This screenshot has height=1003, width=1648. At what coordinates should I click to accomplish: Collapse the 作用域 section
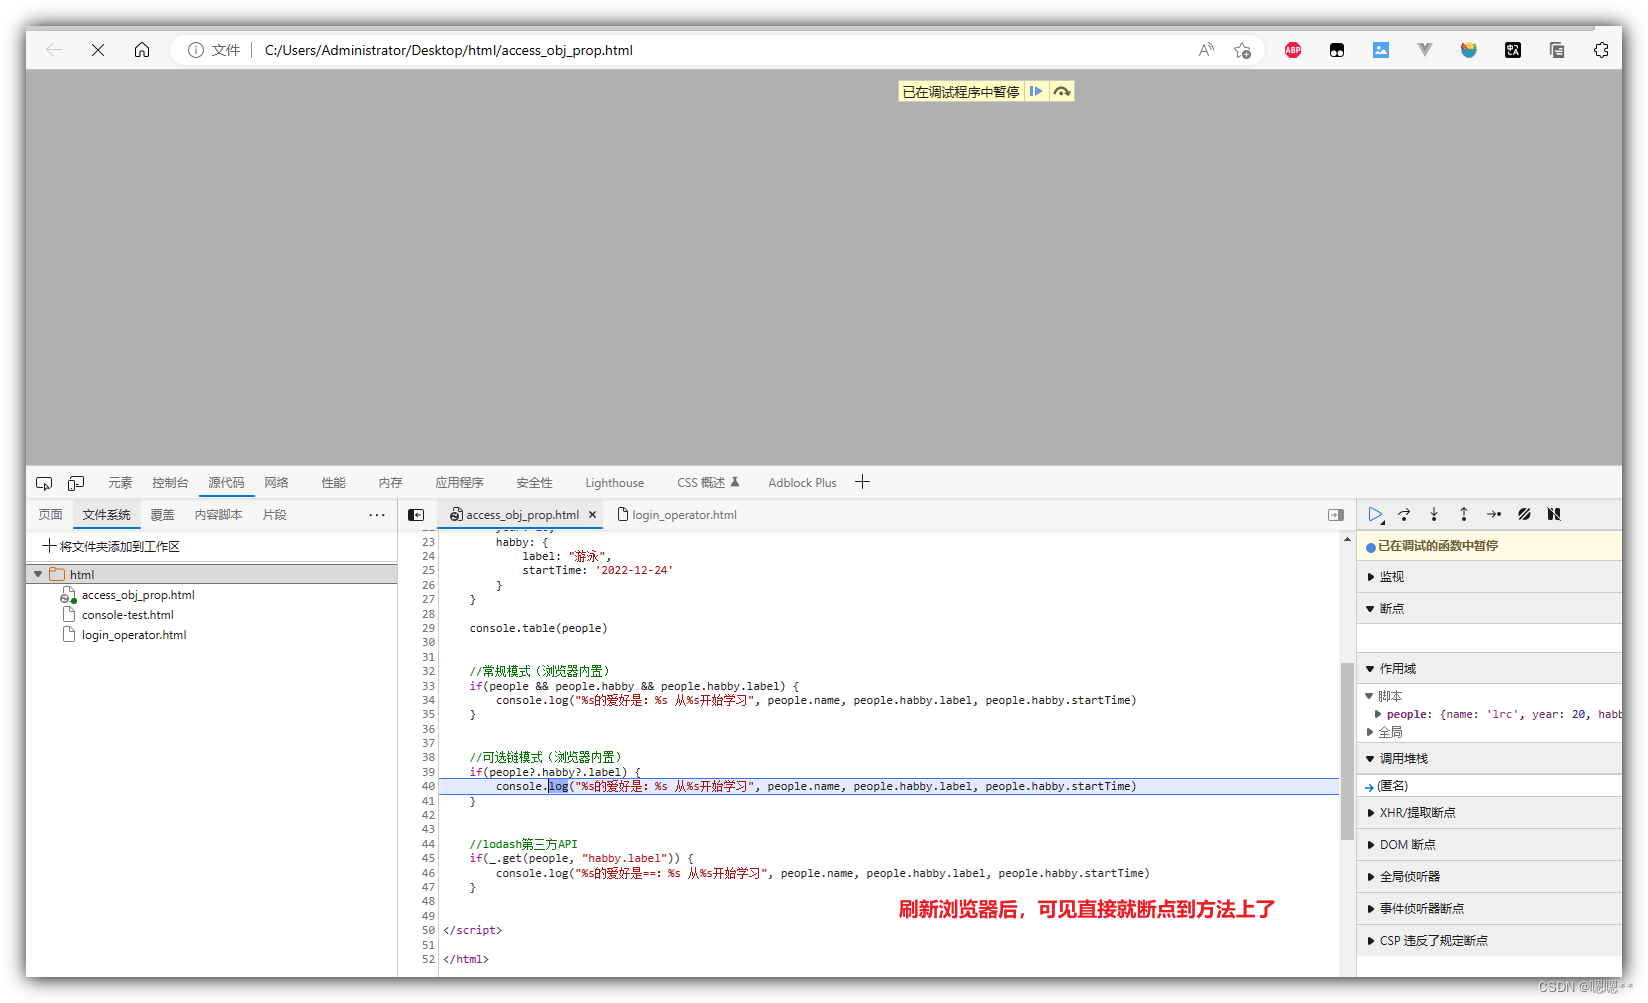1489,669
